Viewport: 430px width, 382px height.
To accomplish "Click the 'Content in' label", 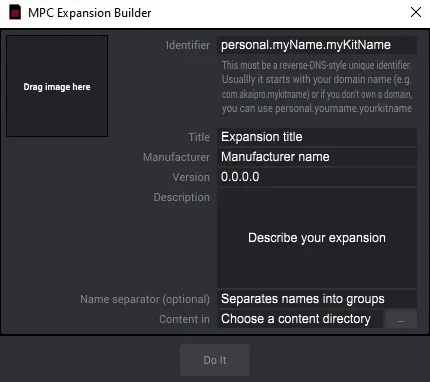I will pyautogui.click(x=184, y=319).
